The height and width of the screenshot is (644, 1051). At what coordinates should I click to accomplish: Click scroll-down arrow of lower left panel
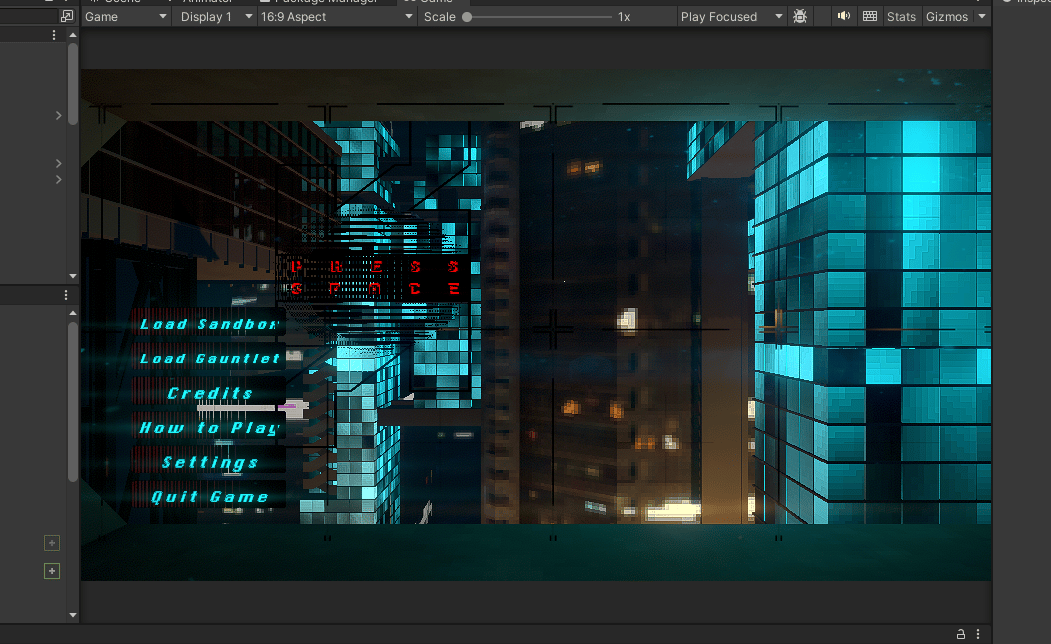[x=72, y=615]
